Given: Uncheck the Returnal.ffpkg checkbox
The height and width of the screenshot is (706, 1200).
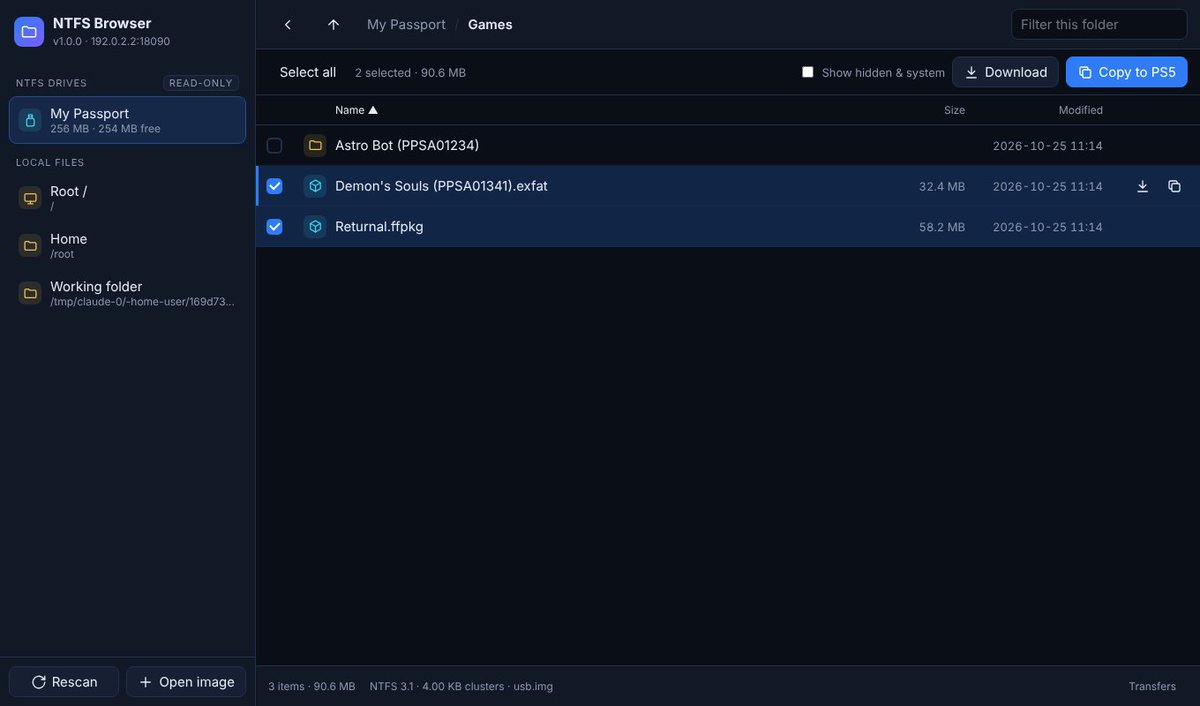Looking at the screenshot, I should (x=274, y=227).
